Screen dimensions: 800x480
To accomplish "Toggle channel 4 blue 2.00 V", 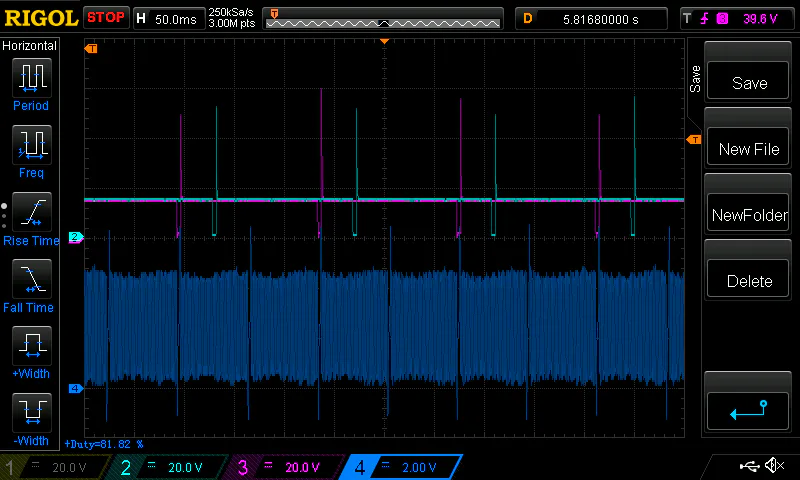I will pyautogui.click(x=400, y=467).
